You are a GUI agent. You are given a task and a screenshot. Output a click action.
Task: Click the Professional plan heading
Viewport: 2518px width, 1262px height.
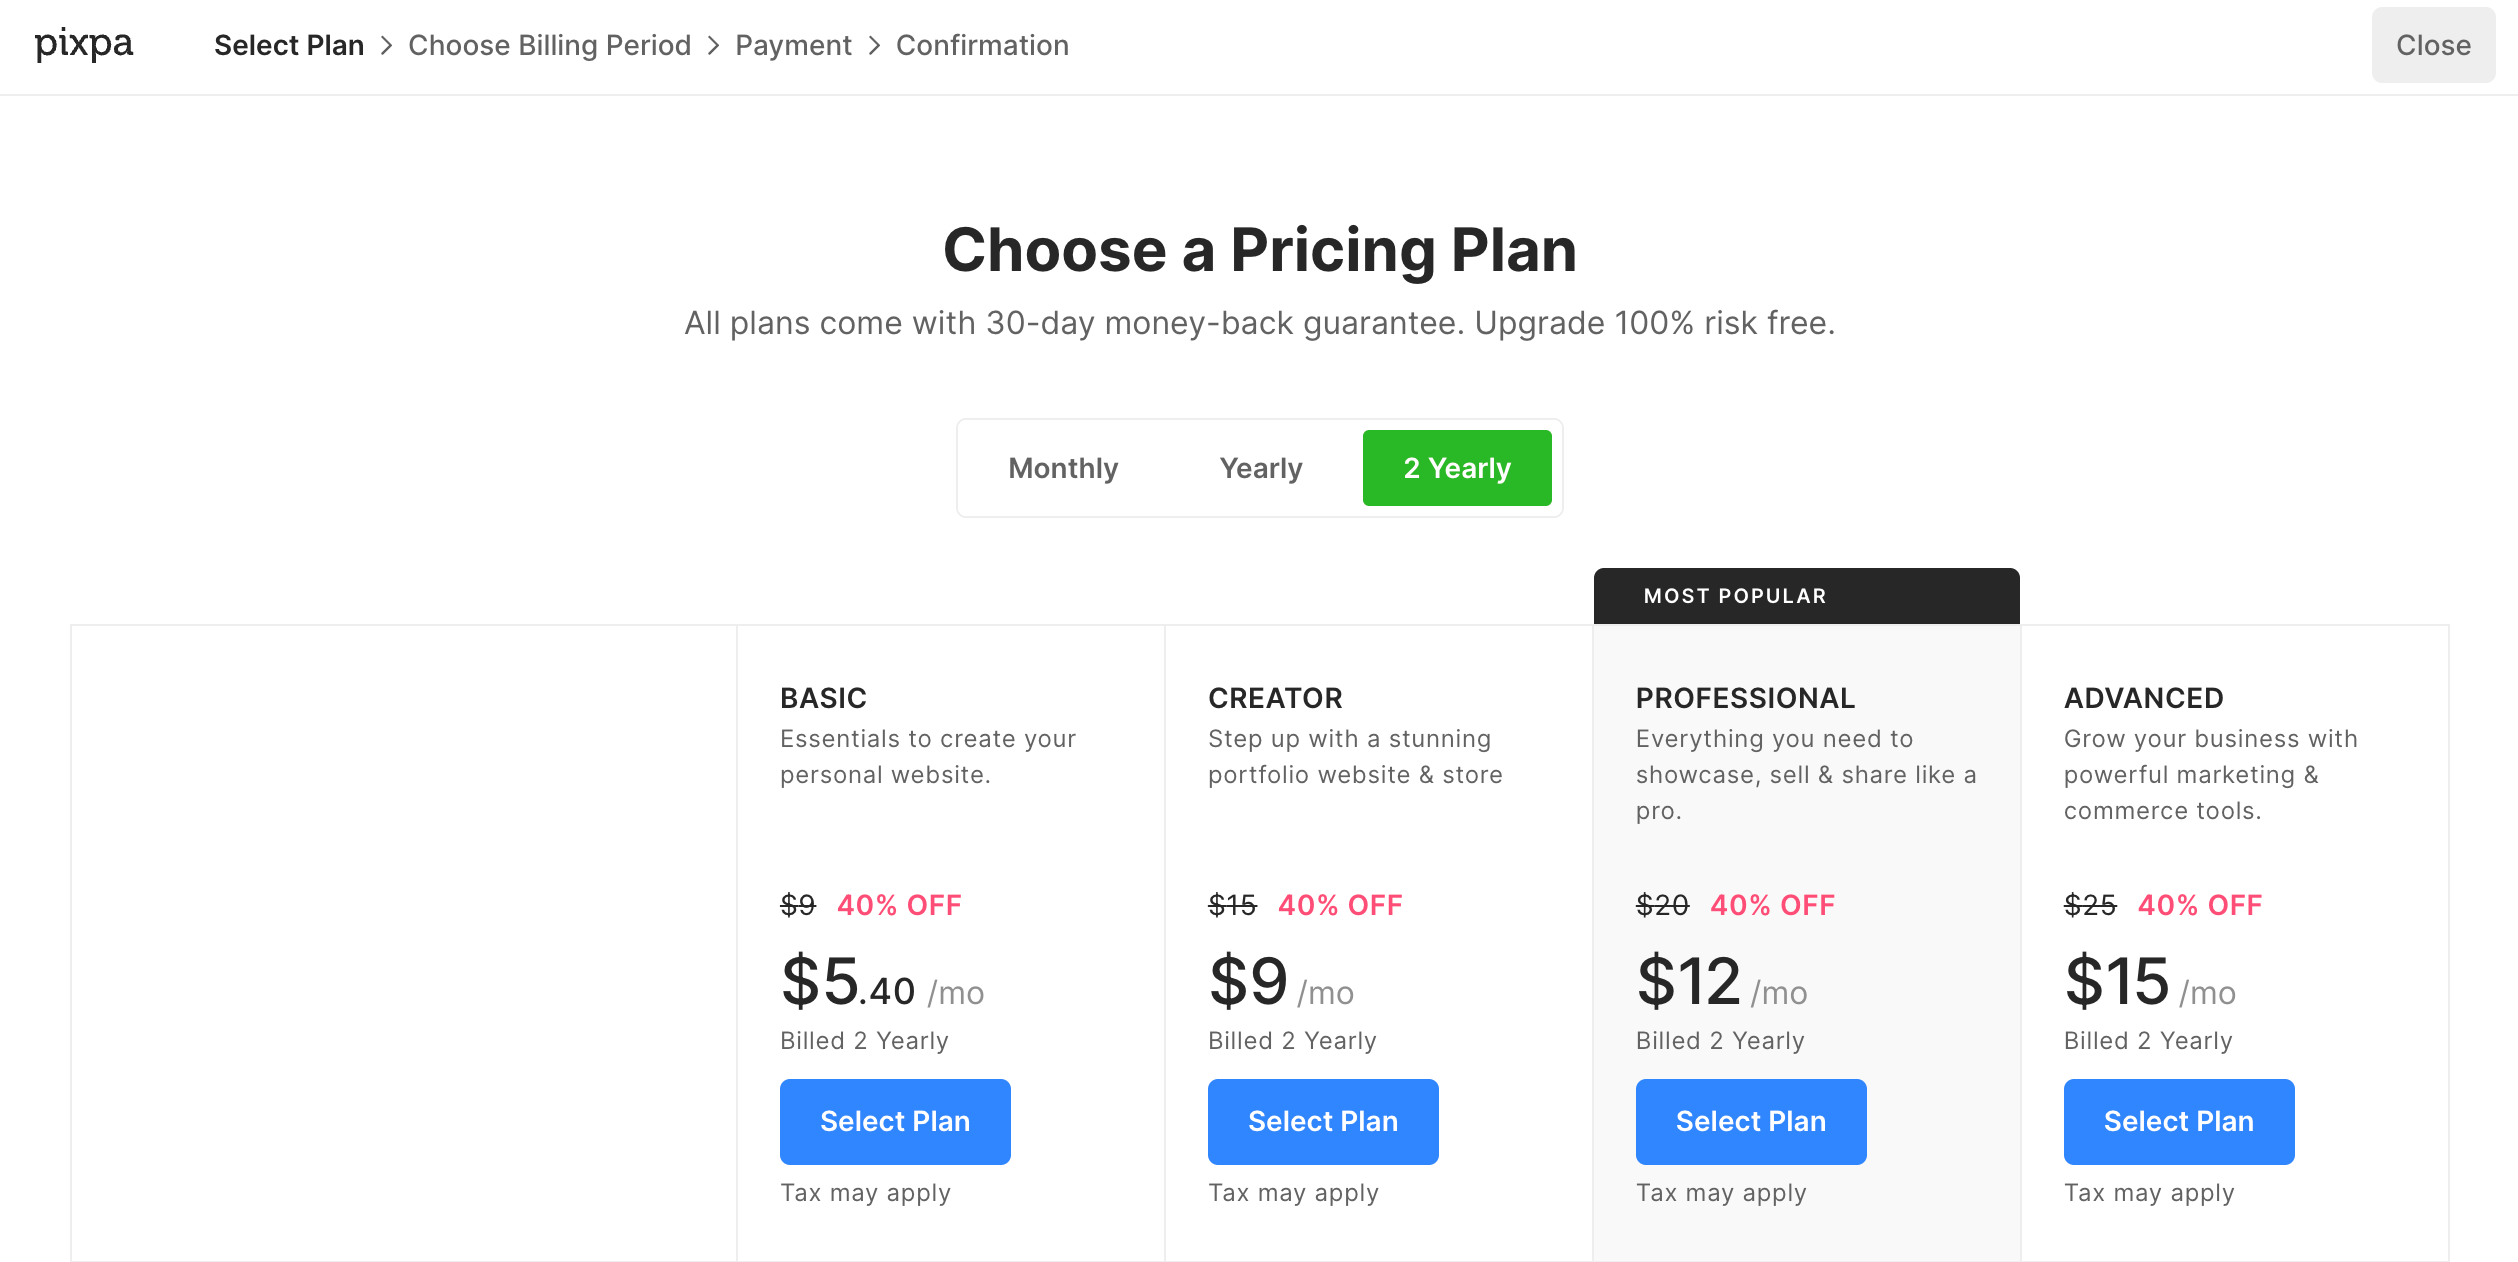[x=1745, y=698]
